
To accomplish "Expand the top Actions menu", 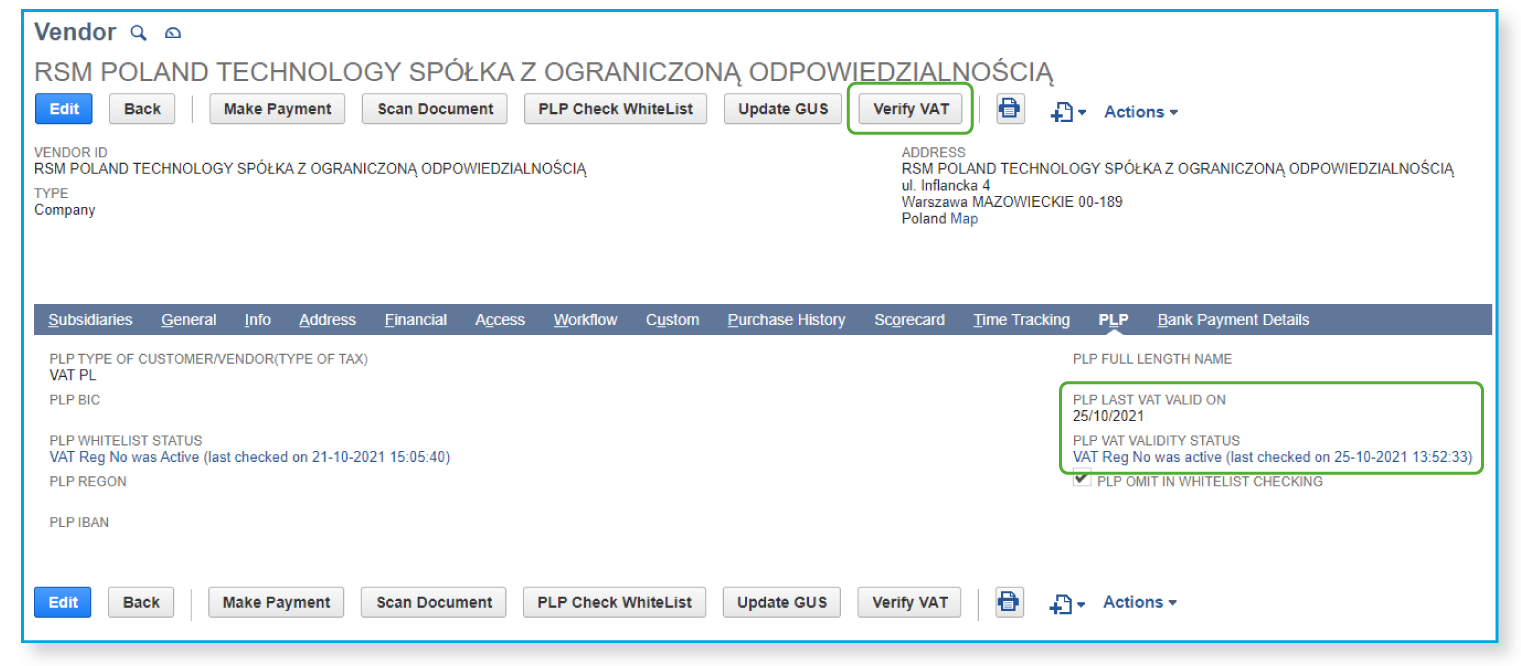I will [1141, 112].
